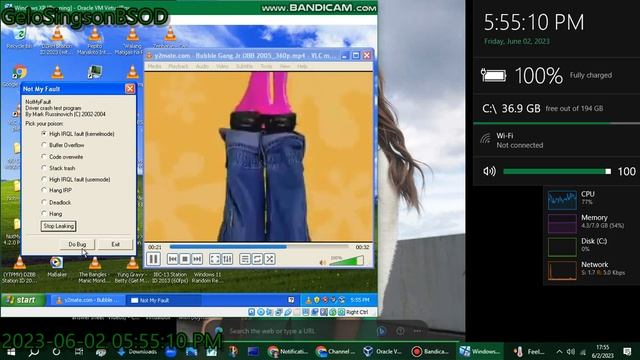Switch to Bandicam taskbar item
This screenshot has width=640, height=360.
point(430,351)
